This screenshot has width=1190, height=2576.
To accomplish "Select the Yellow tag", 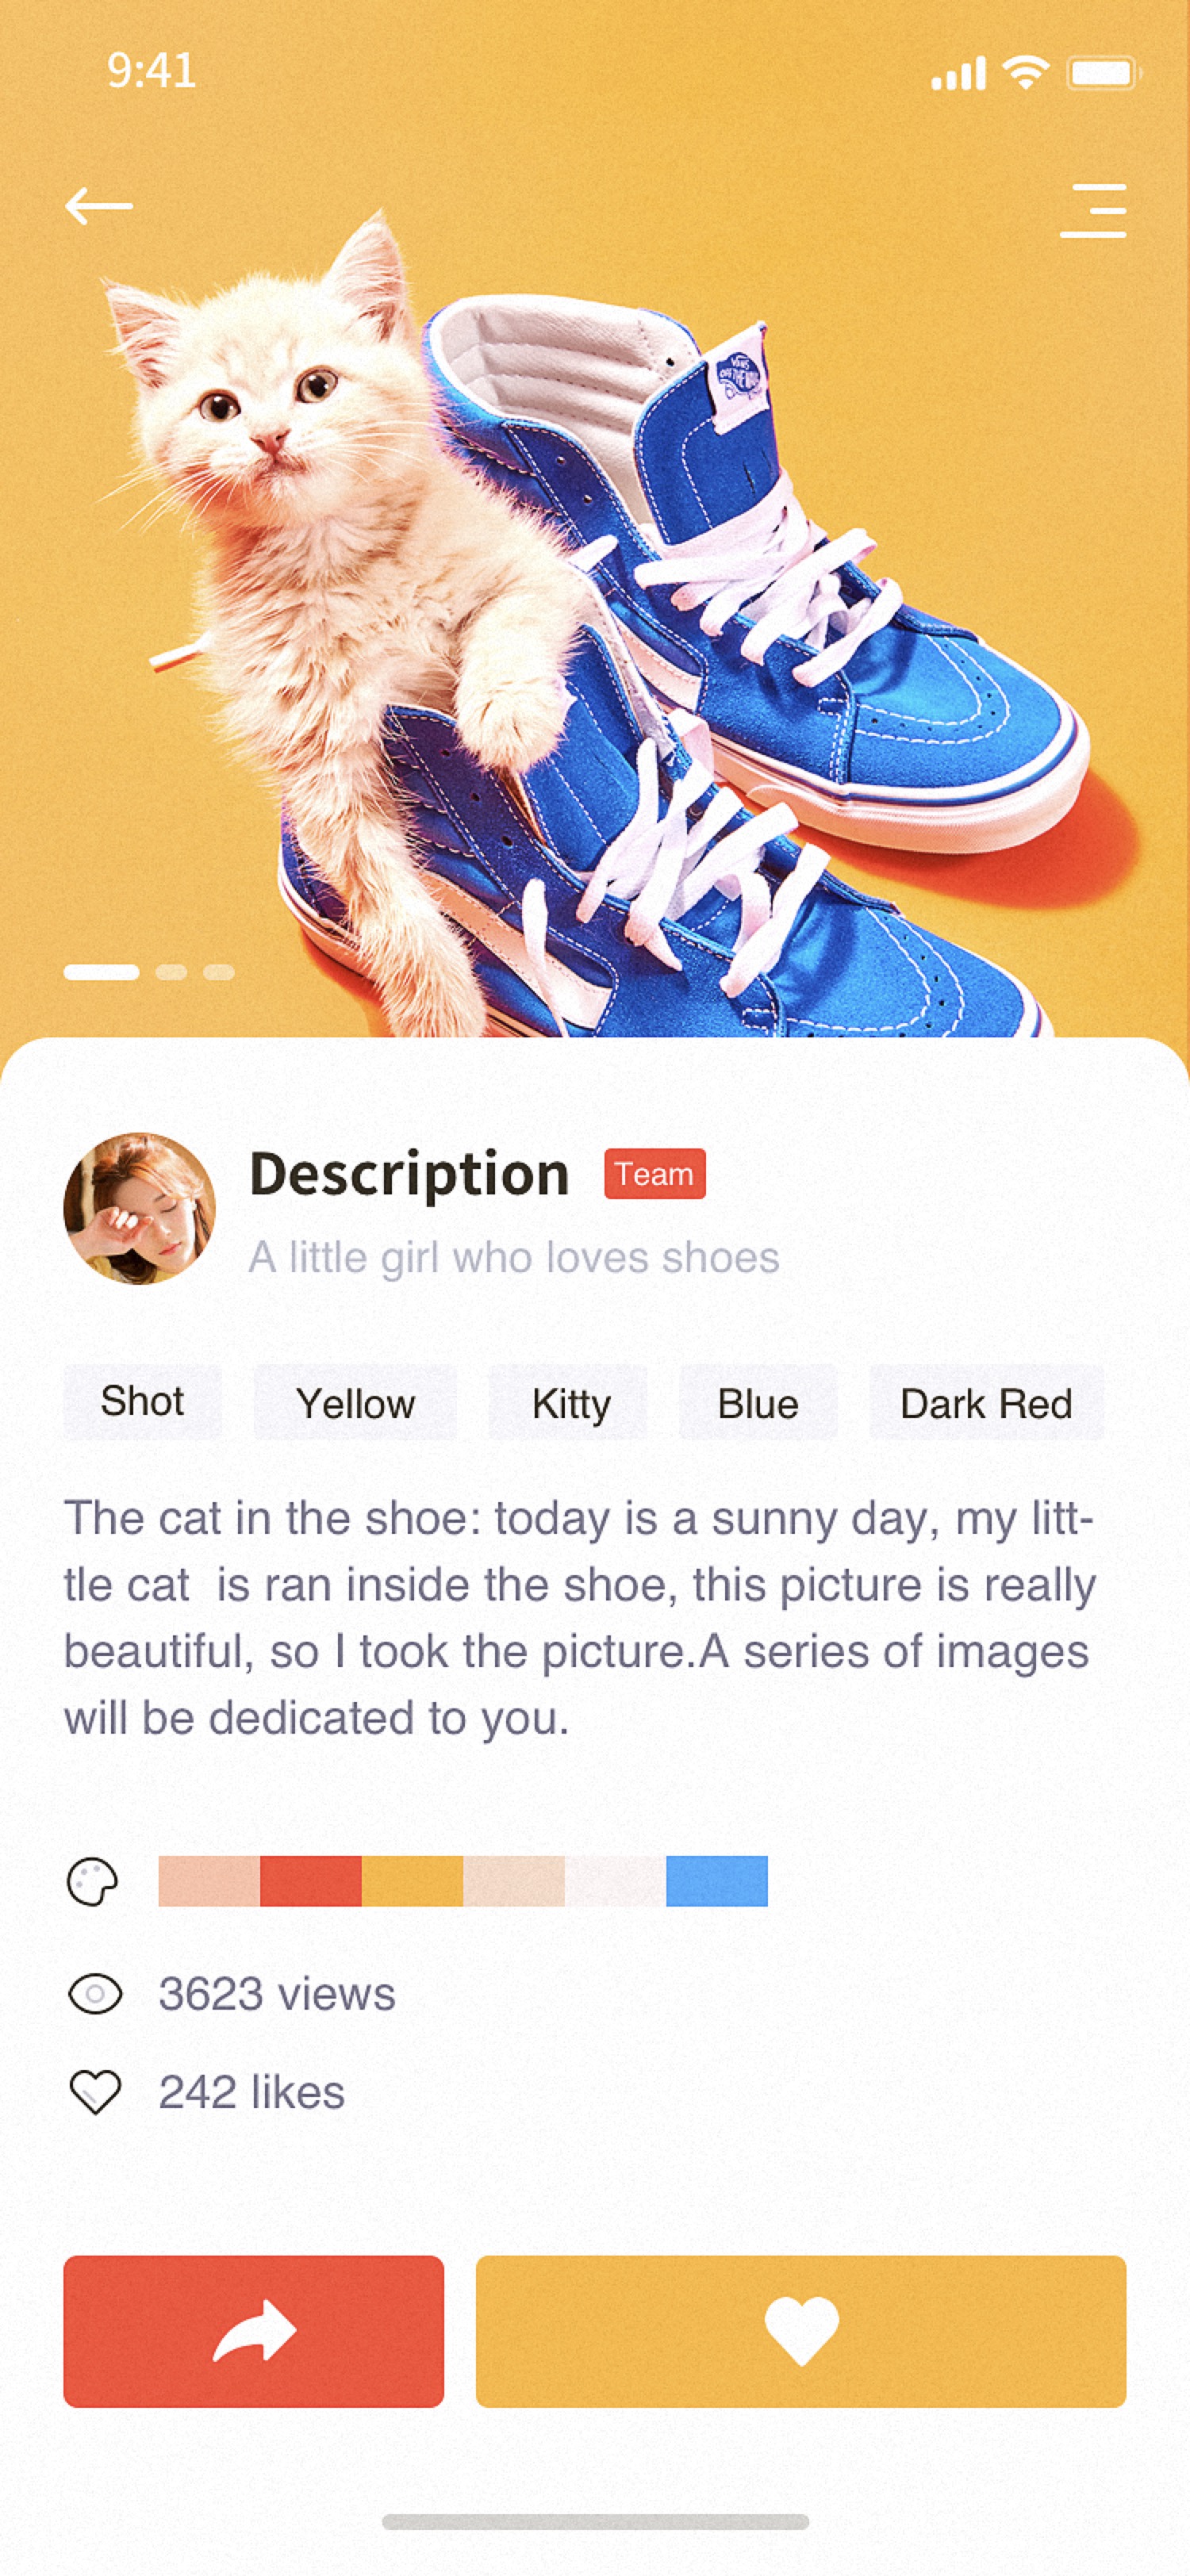I will pyautogui.click(x=355, y=1402).
